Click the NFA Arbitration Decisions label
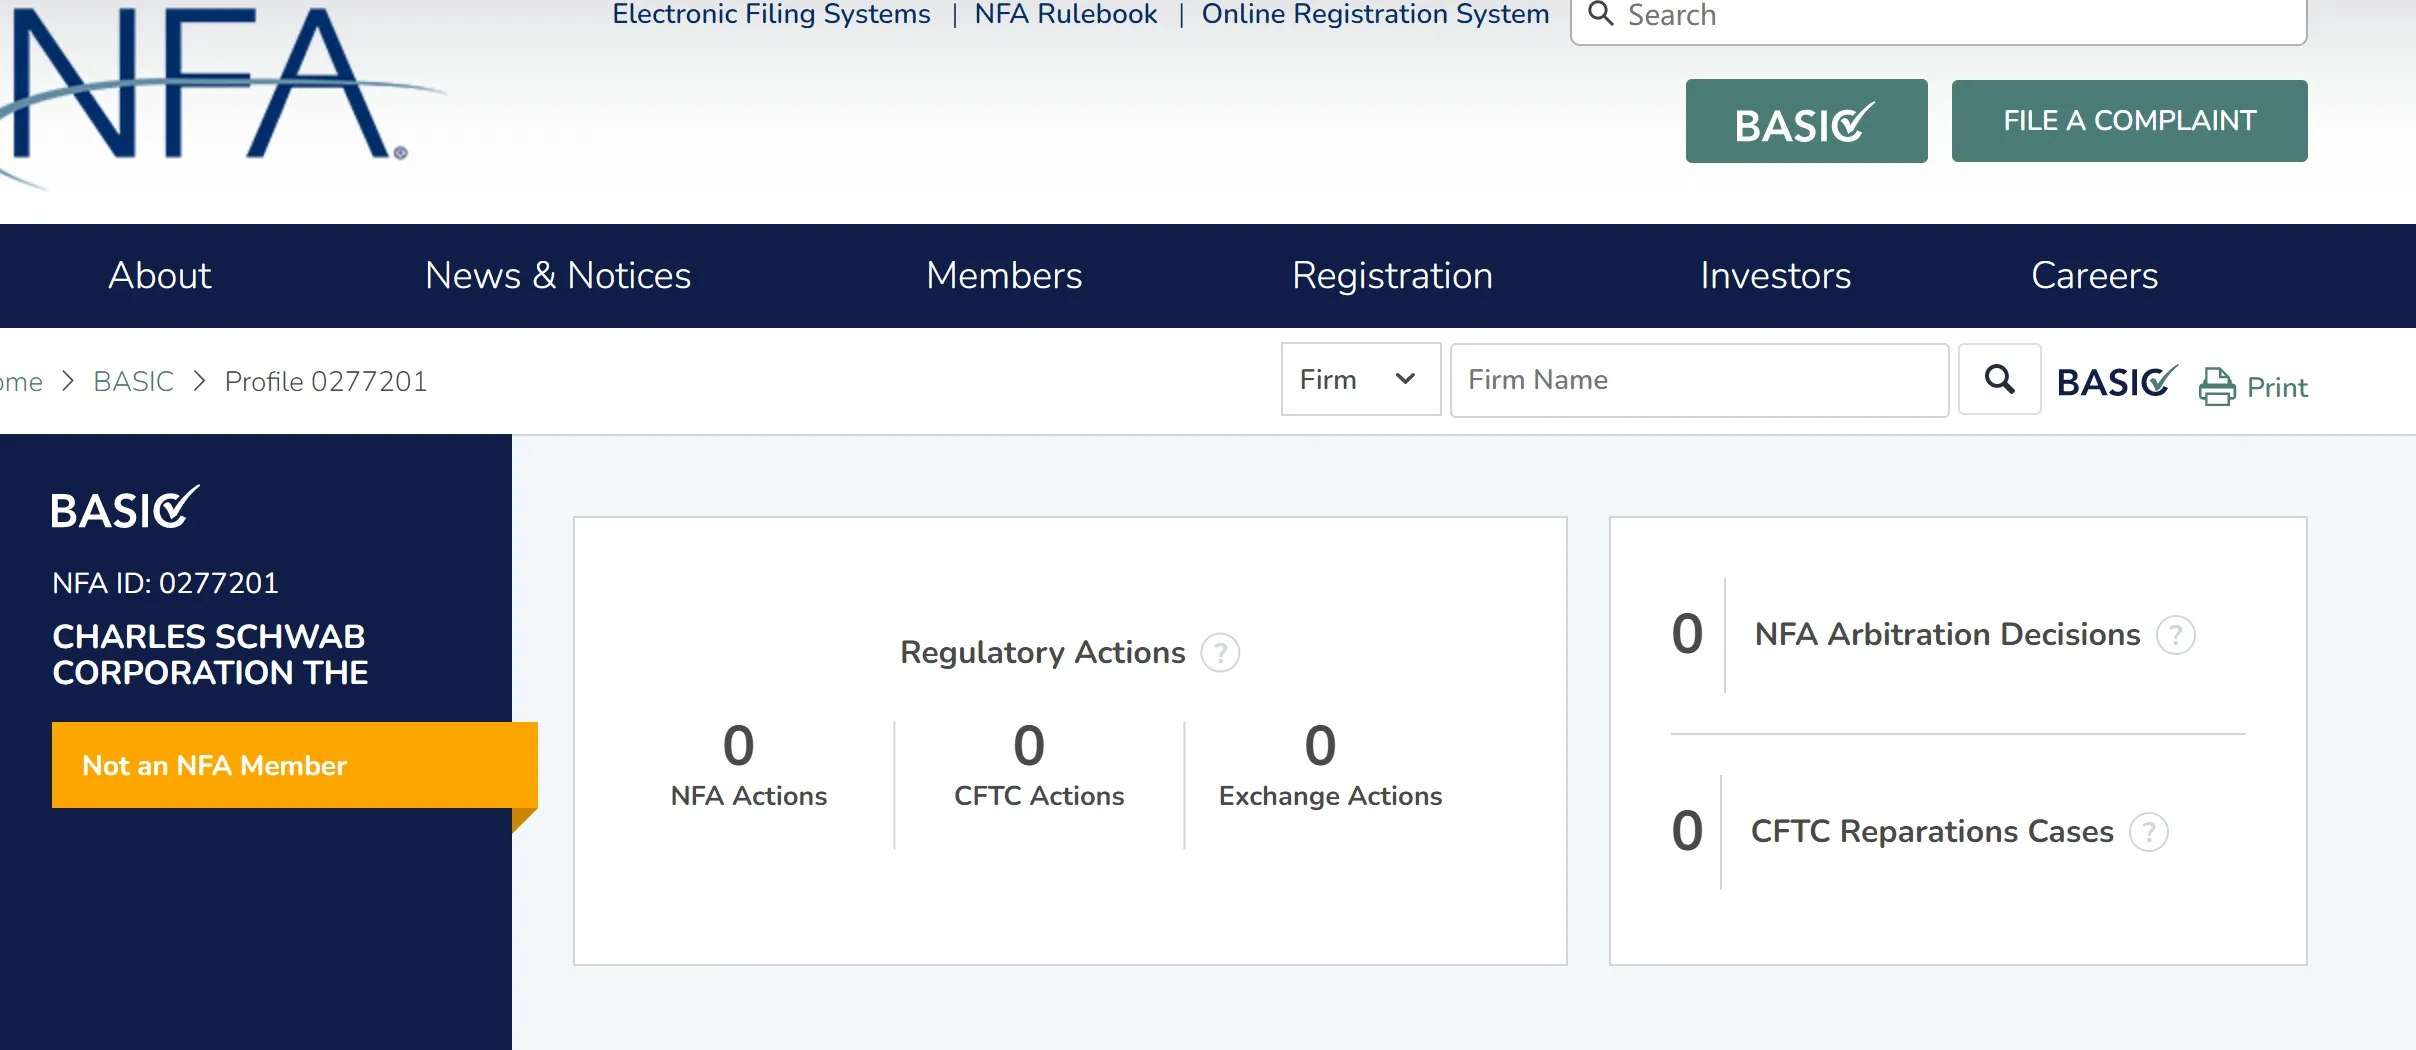Screen dimensions: 2416x1050 tap(1947, 635)
